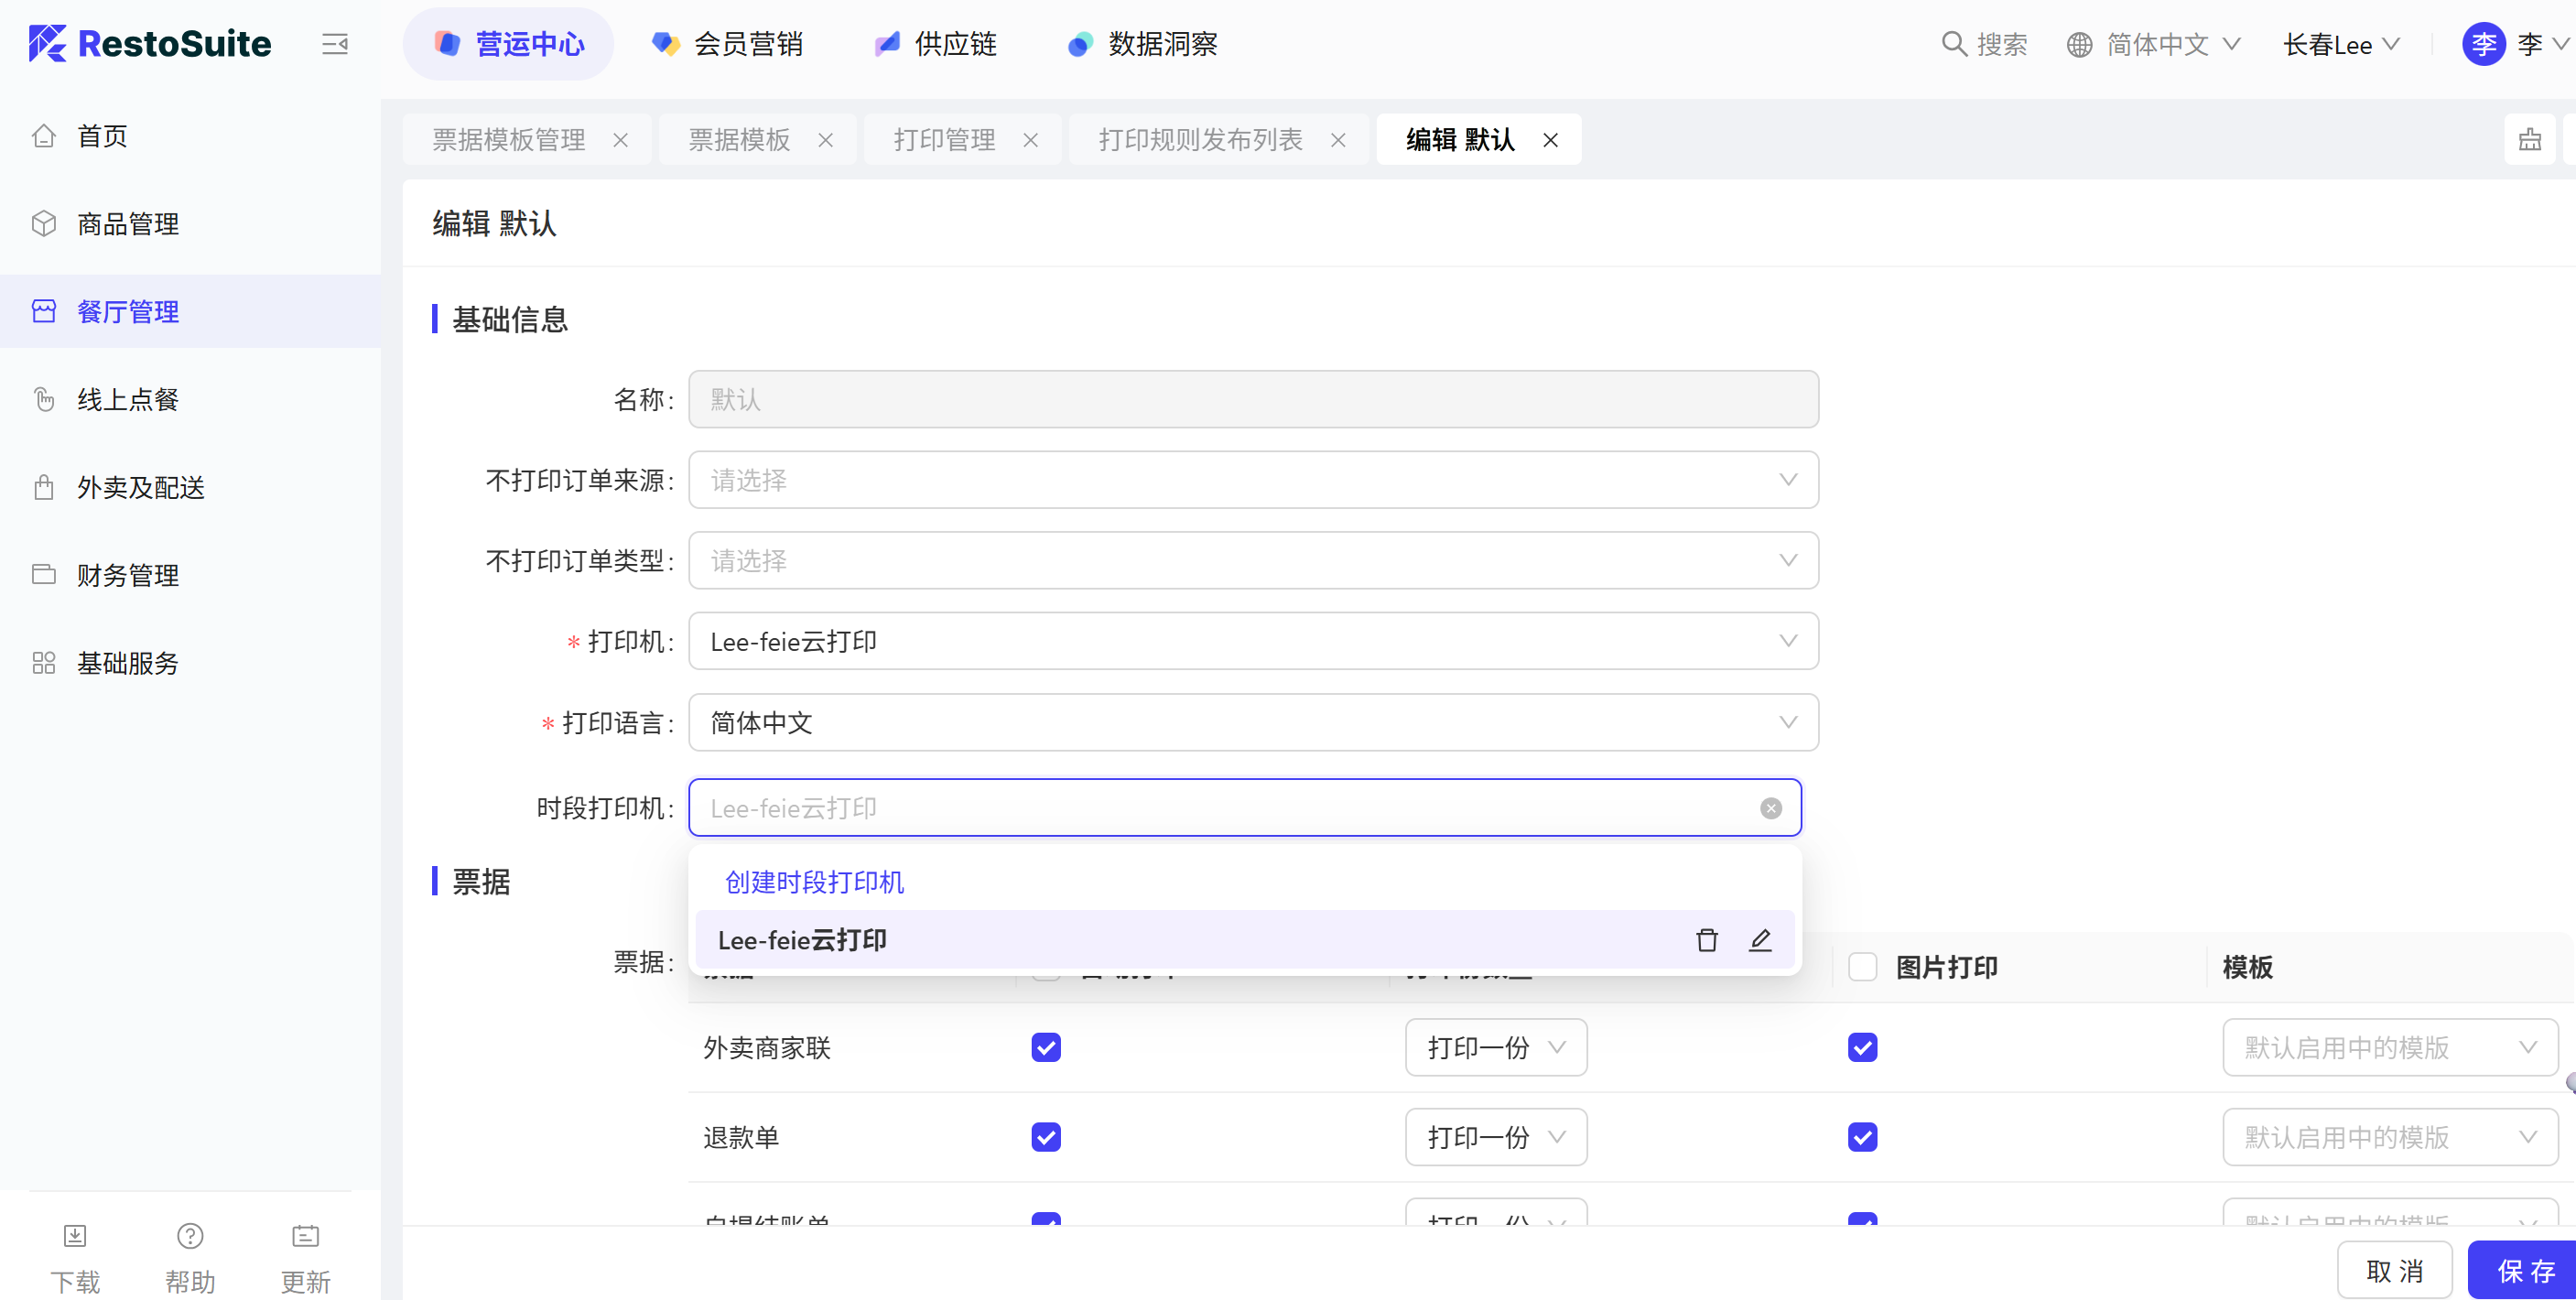The image size is (2576, 1300).
Task: Toggle the 图片打印 header checkbox
Action: pos(1862,967)
